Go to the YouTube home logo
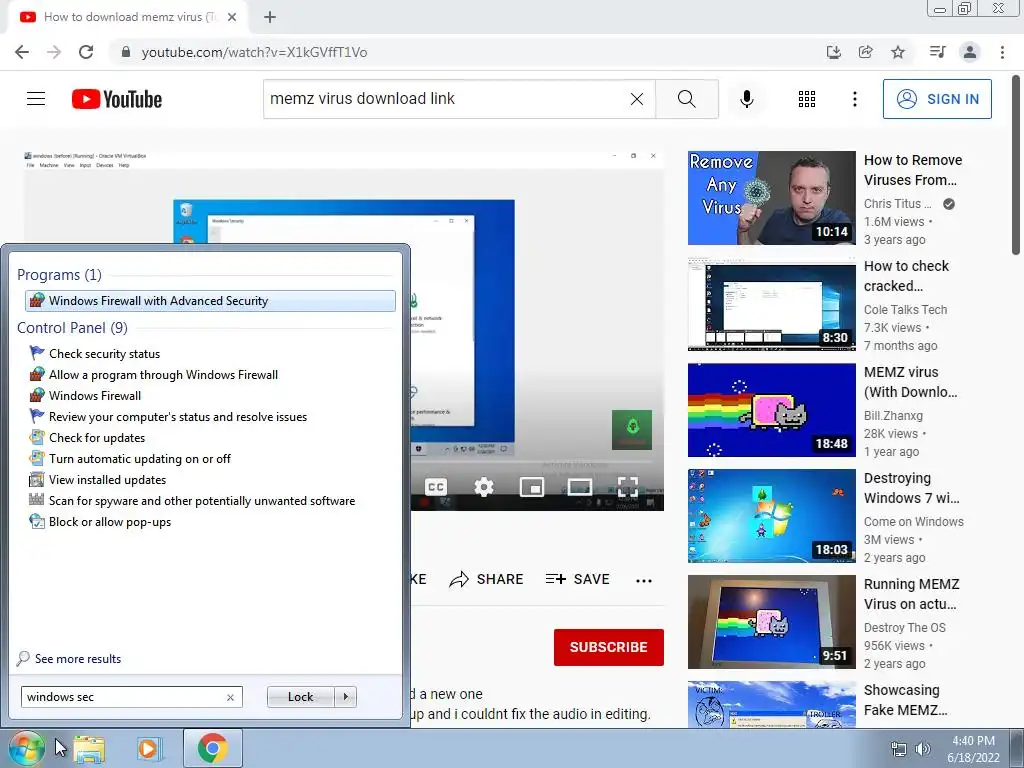 point(117,99)
